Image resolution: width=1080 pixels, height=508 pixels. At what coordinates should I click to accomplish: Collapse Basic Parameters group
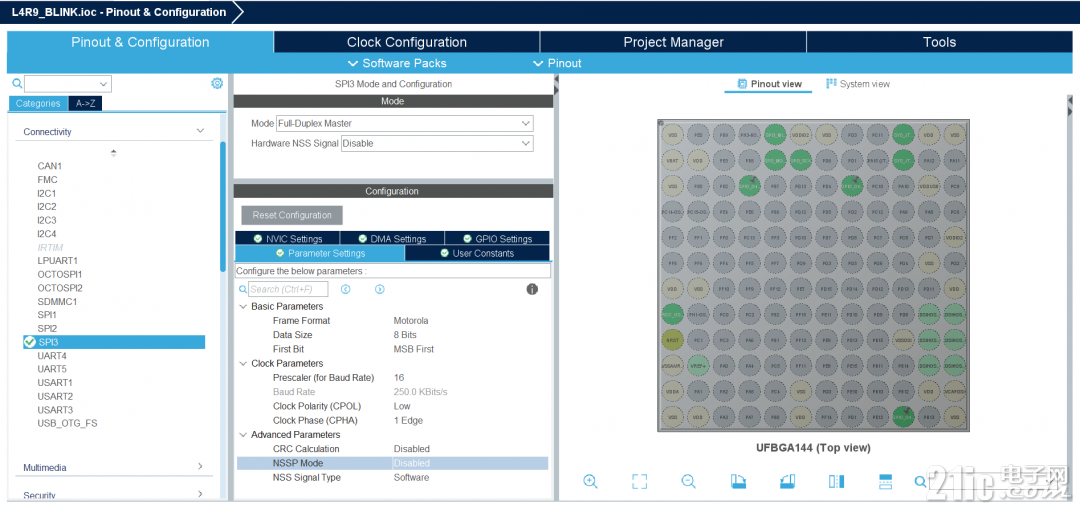243,306
